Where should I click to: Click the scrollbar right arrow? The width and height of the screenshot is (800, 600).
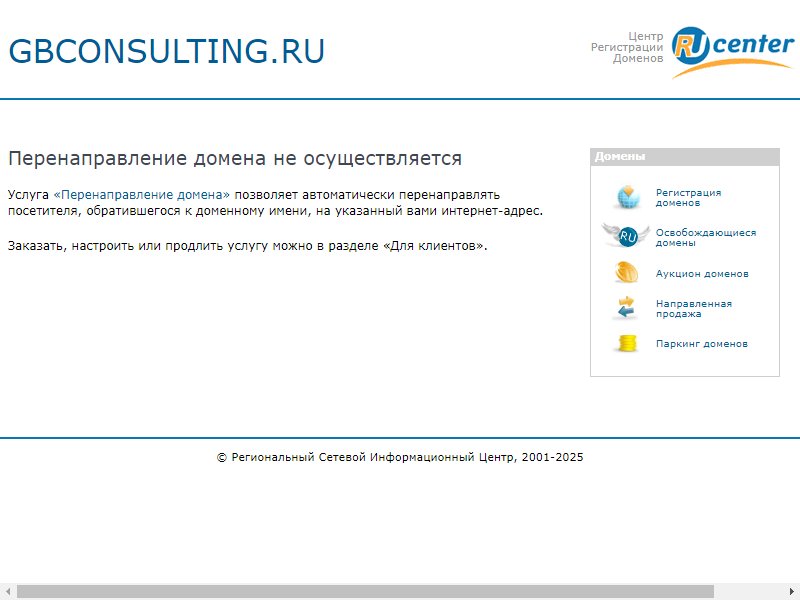792,592
